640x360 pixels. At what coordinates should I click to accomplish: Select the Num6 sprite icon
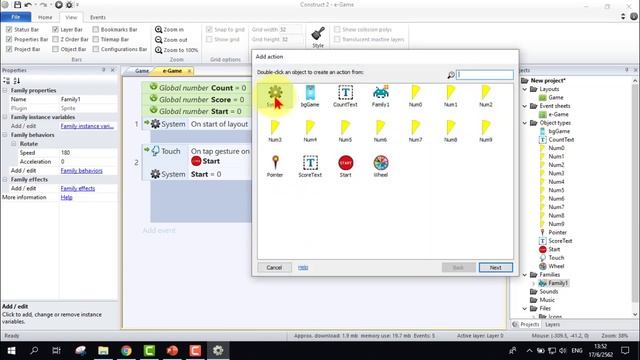[380, 131]
